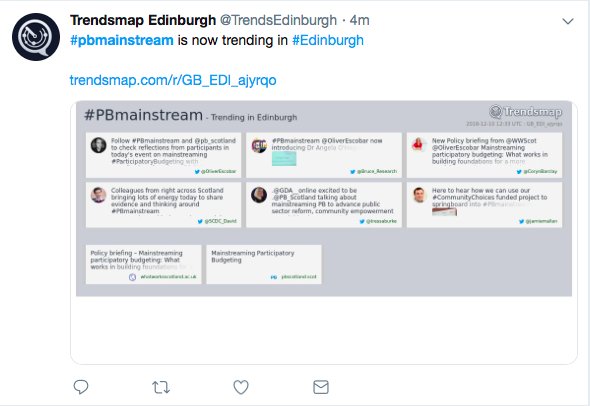Click the Colleagues from right across Scotland card
590x406 pixels.
coord(163,205)
